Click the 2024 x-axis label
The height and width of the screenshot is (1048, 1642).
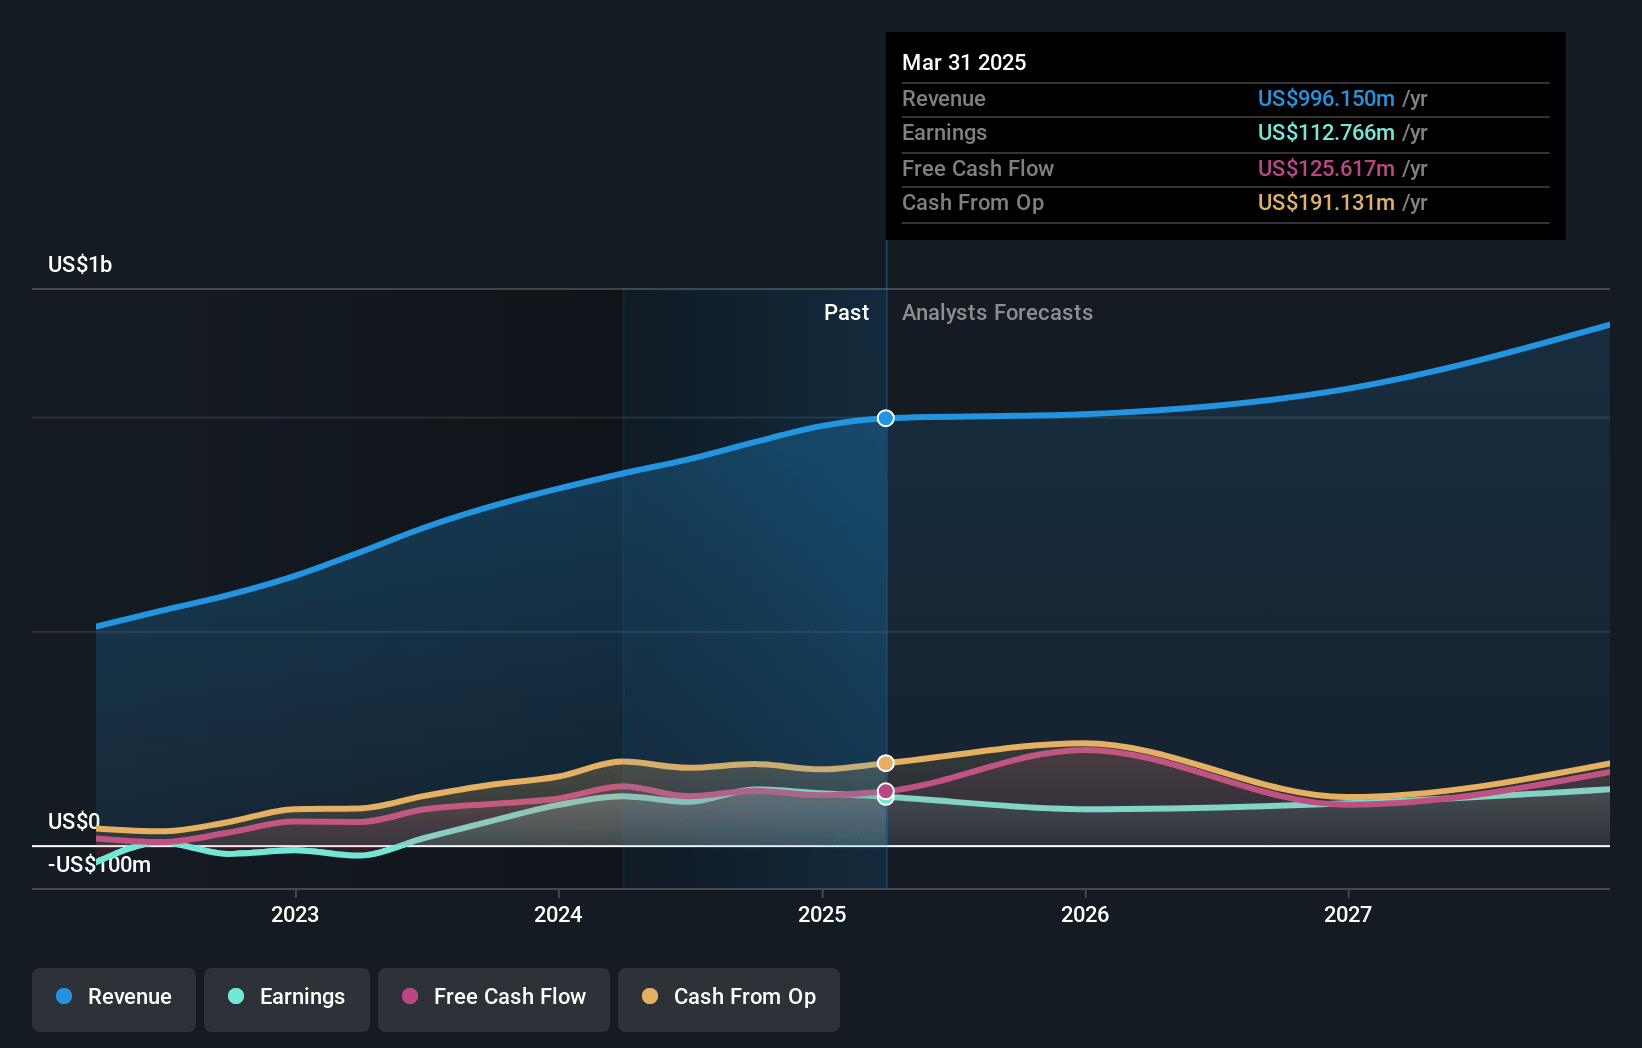point(558,914)
